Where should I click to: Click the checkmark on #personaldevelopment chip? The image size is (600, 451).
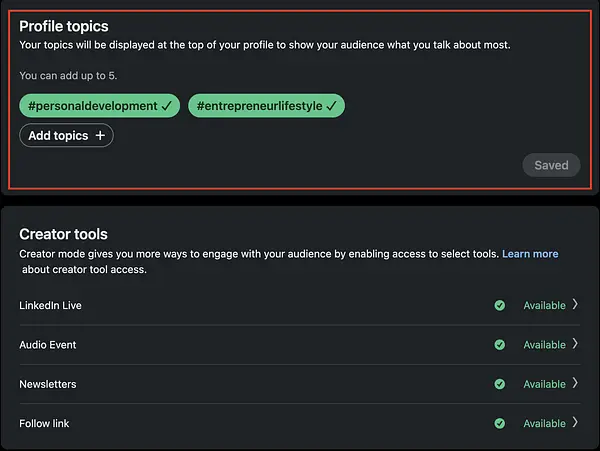166,106
